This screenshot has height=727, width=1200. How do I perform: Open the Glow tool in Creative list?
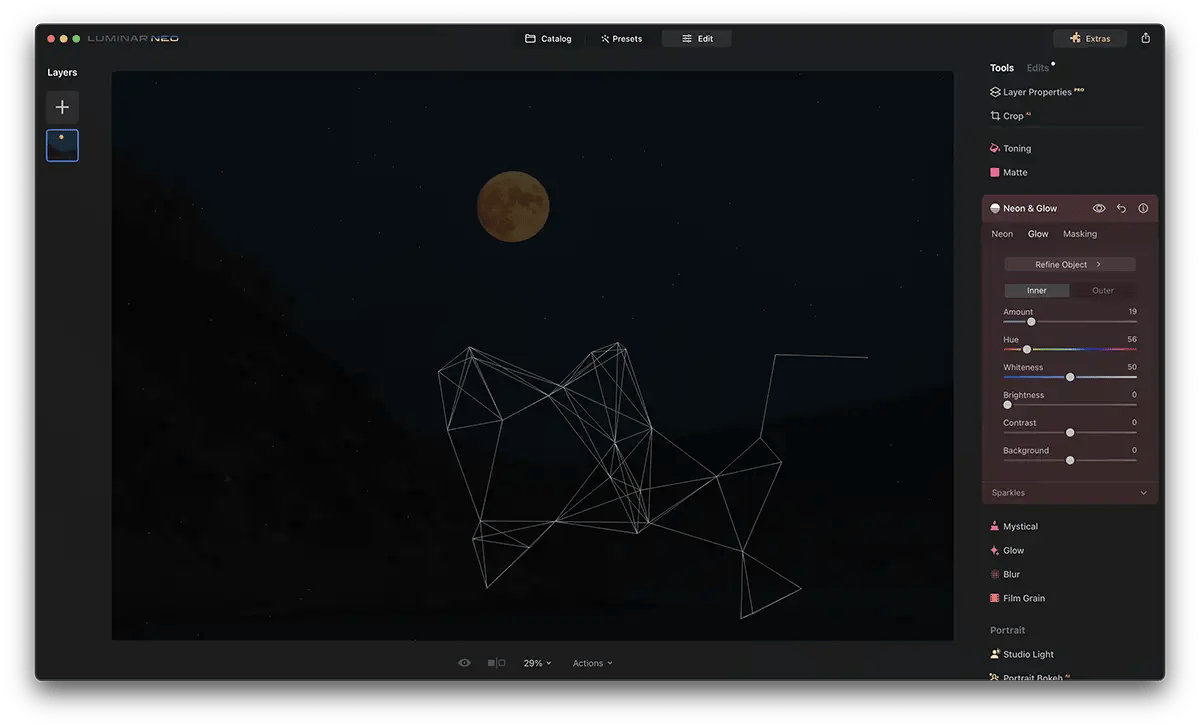pos(1007,550)
